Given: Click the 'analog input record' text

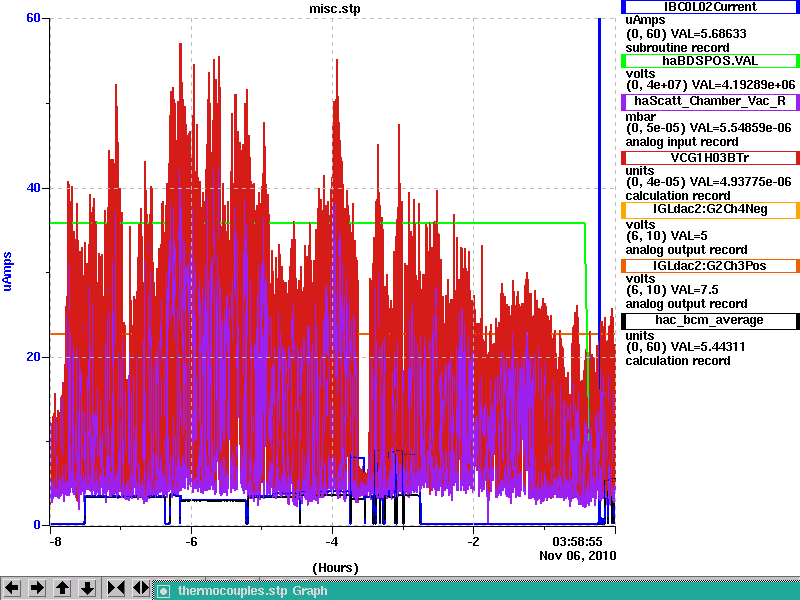Looking at the screenshot, I should [x=682, y=142].
